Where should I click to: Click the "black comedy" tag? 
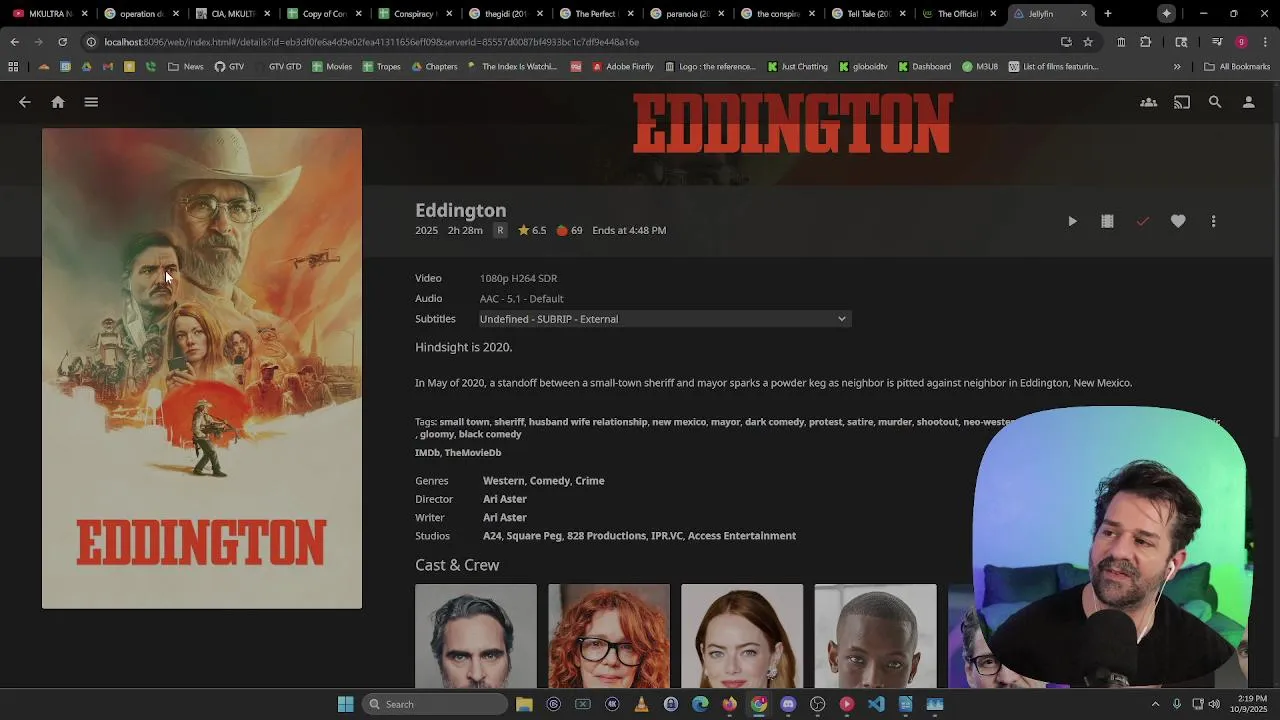pyautogui.click(x=490, y=434)
